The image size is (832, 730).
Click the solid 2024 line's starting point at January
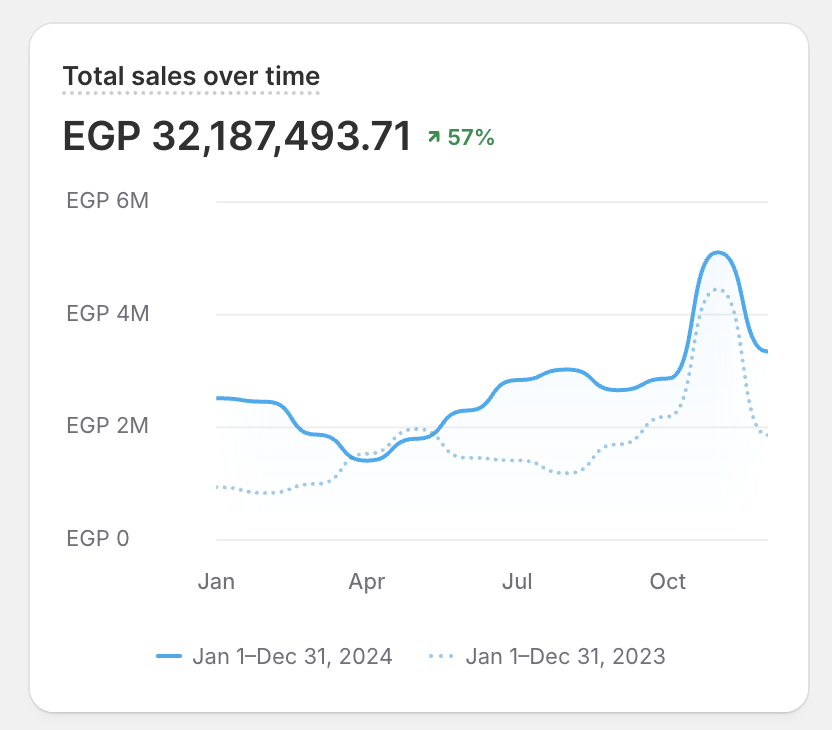[x=218, y=398]
